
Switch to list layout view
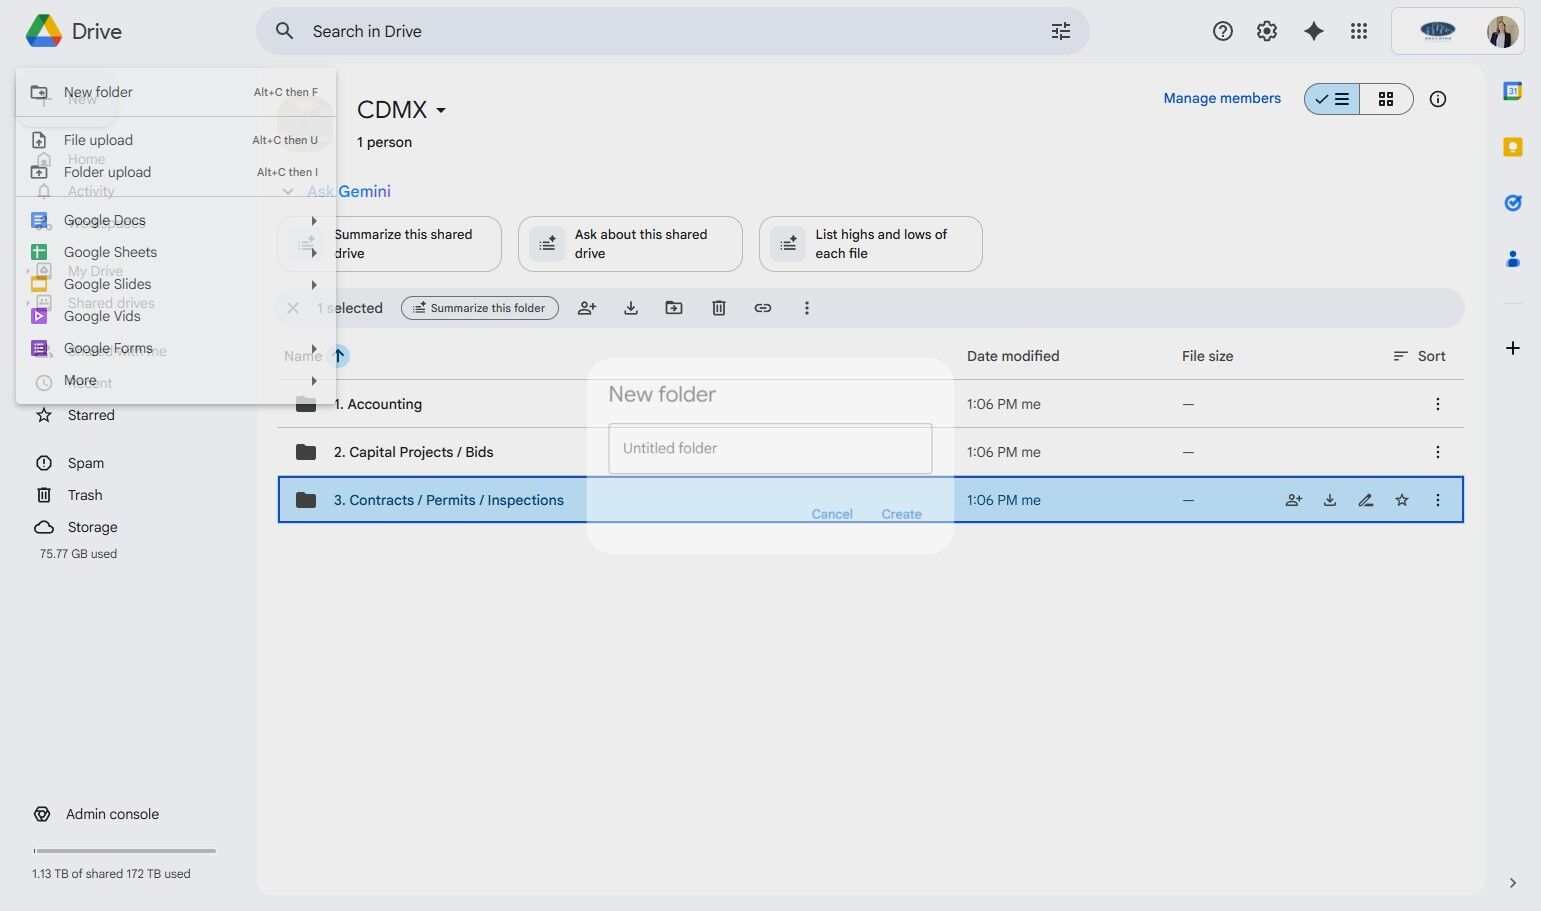[1333, 99]
